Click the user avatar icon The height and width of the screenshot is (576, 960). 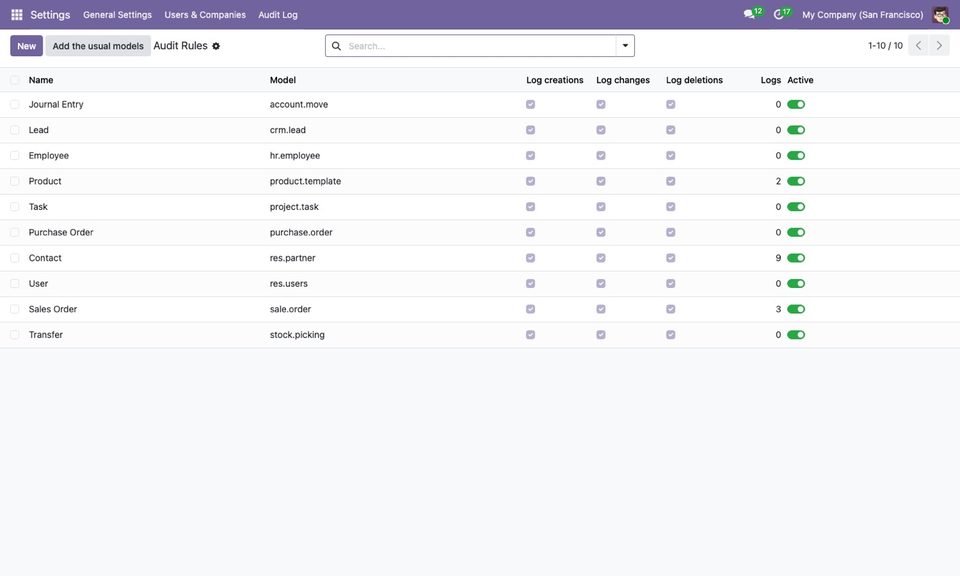click(940, 15)
